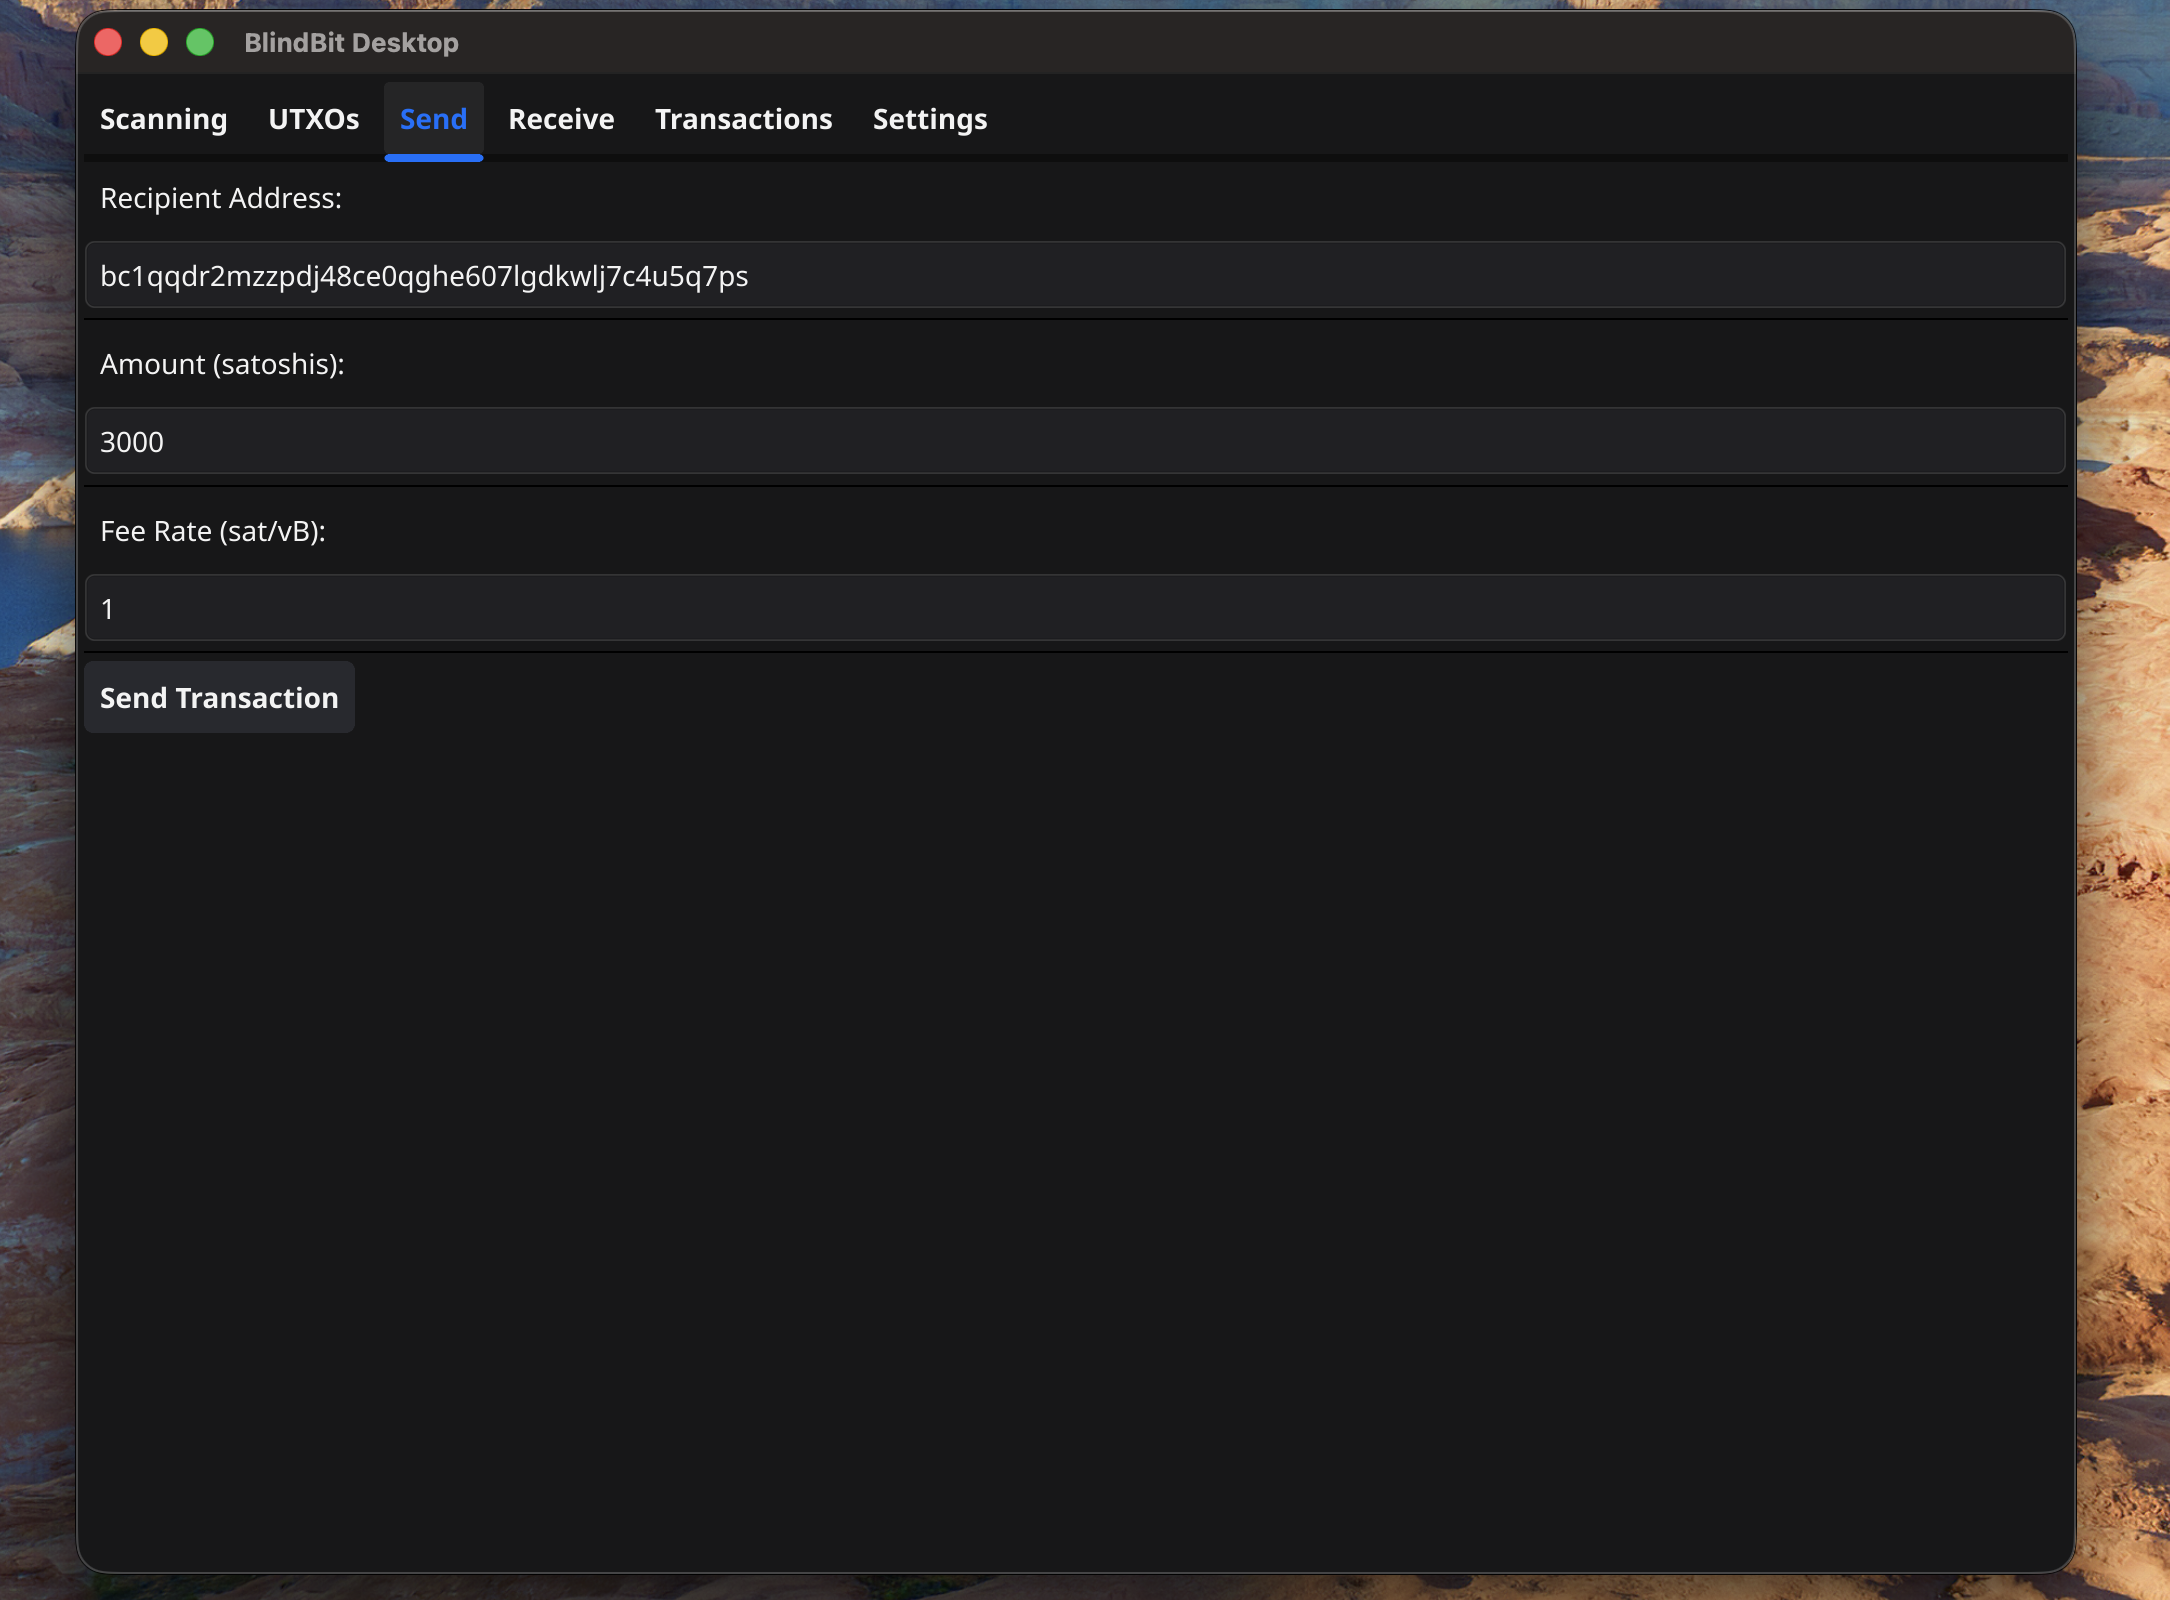This screenshot has width=2170, height=1600.
Task: Click the Amount (satoshis) label
Action: point(222,364)
